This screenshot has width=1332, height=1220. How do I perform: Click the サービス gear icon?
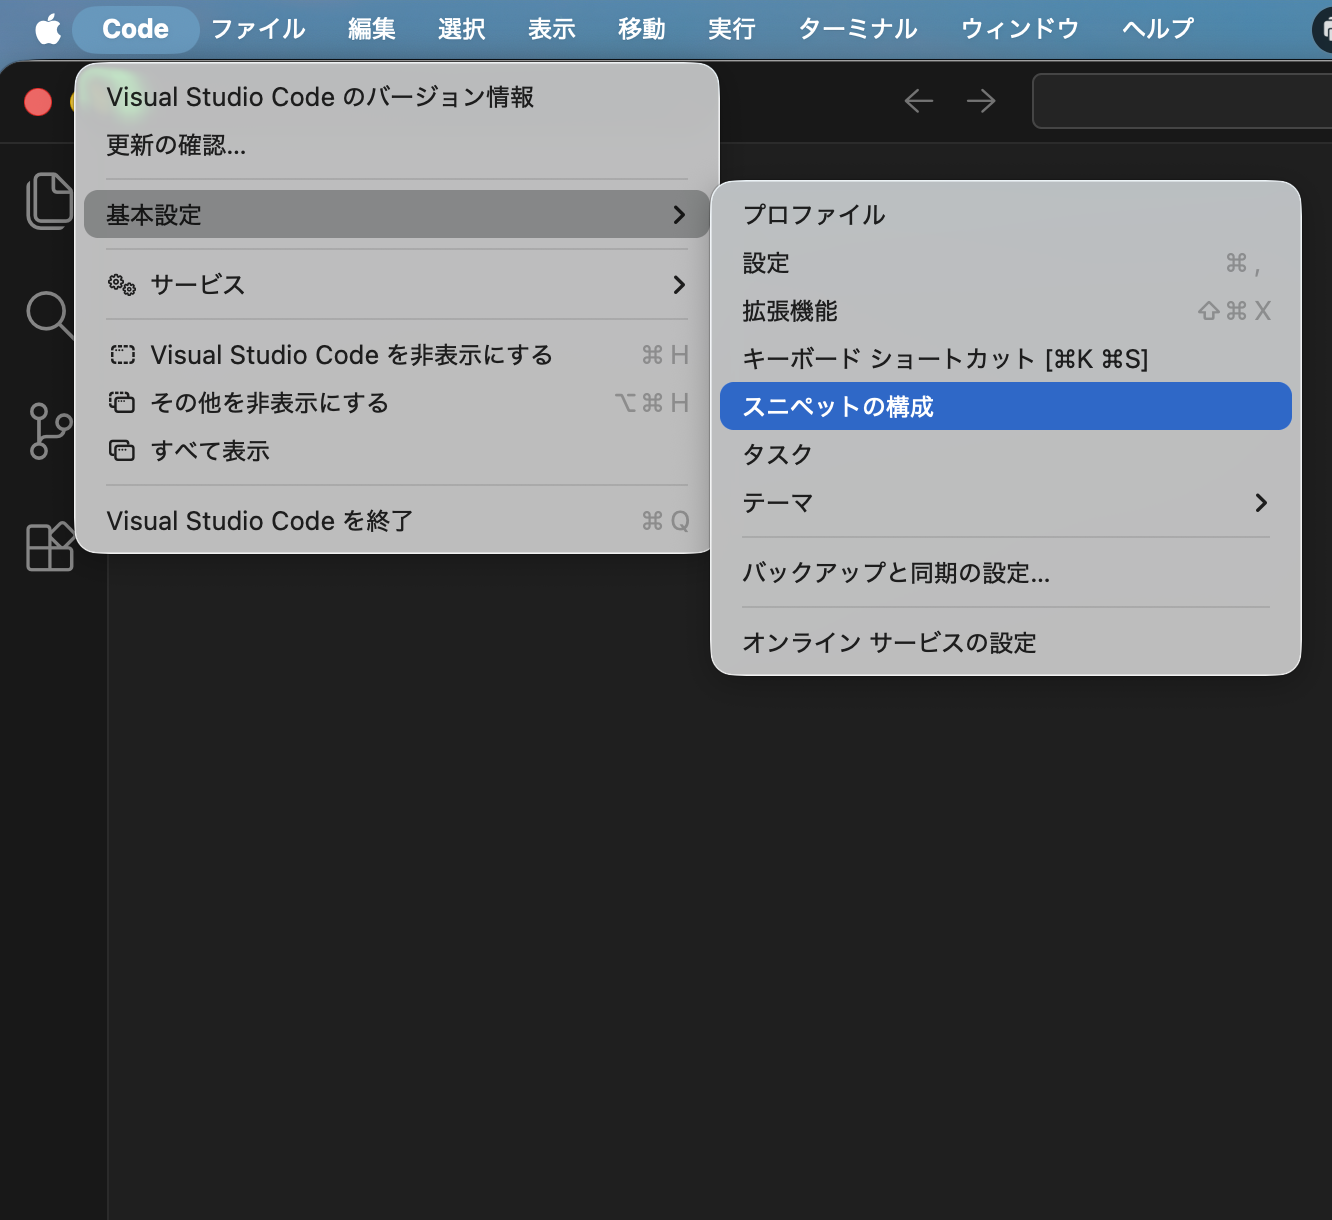tap(121, 285)
